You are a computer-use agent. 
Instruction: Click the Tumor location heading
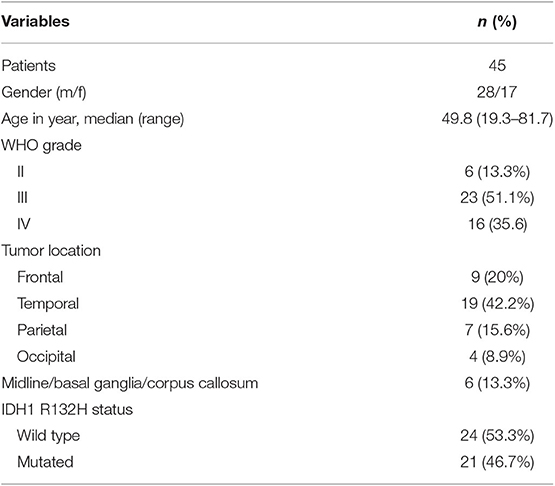tap(51, 251)
